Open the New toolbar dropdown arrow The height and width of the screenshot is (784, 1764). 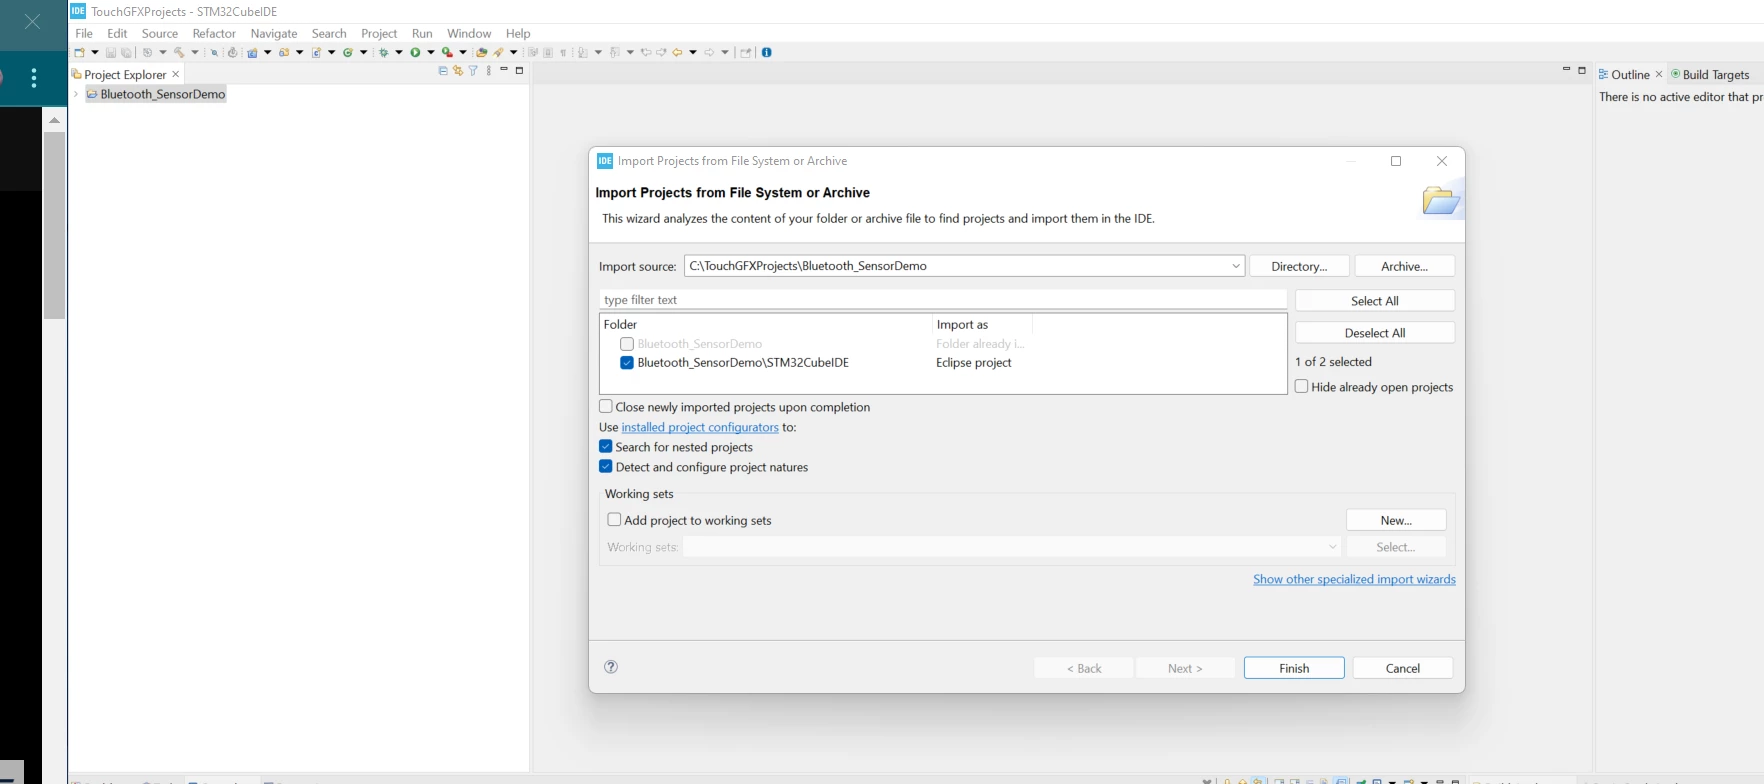click(95, 52)
